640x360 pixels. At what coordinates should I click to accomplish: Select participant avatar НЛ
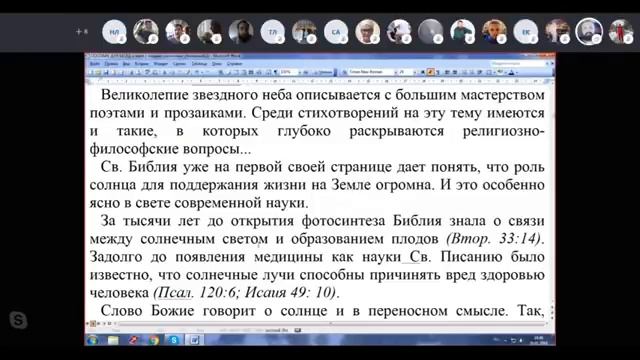tap(114, 31)
